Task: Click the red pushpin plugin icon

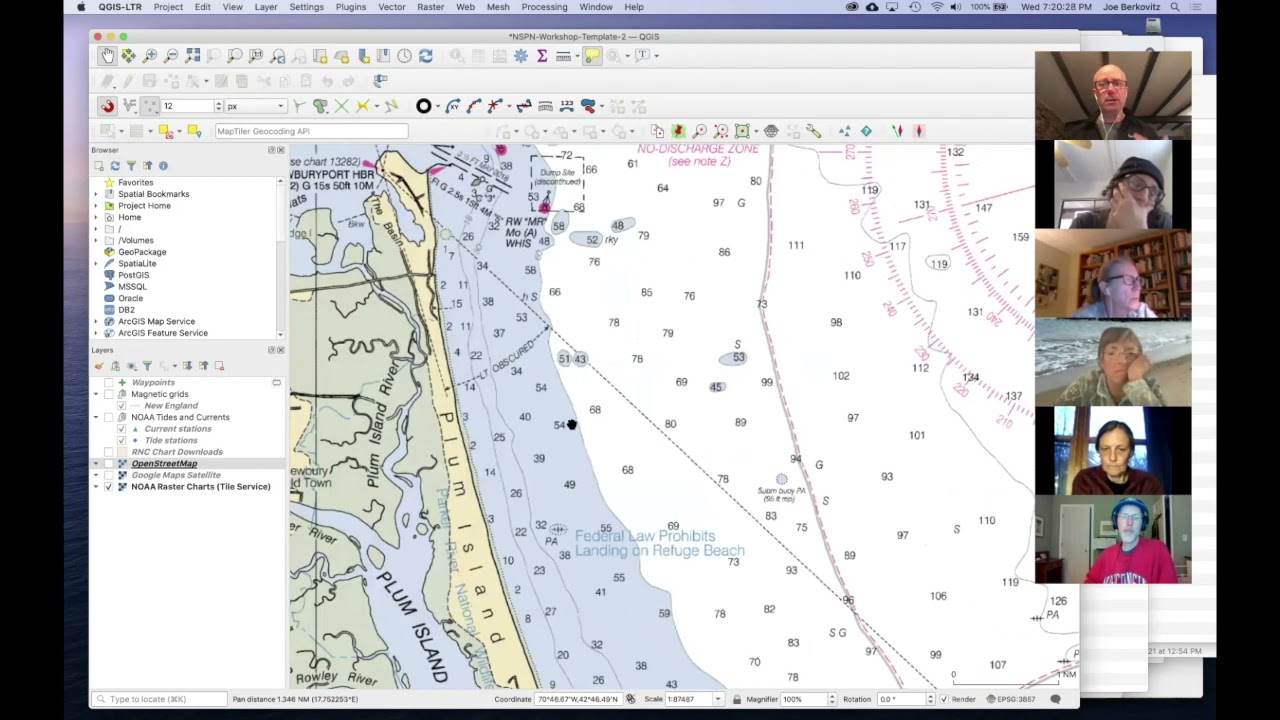Action: pos(678,131)
